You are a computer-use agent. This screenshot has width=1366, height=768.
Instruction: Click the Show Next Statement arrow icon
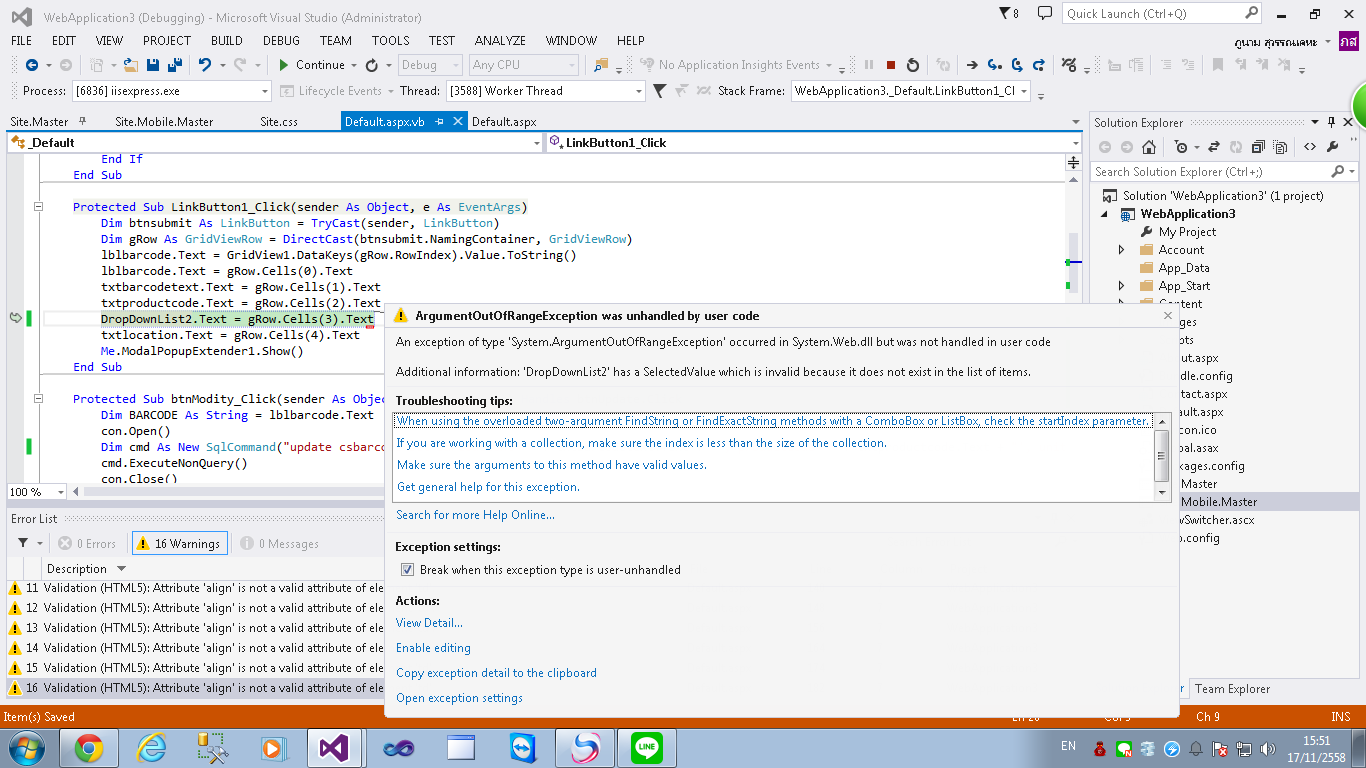[972, 65]
